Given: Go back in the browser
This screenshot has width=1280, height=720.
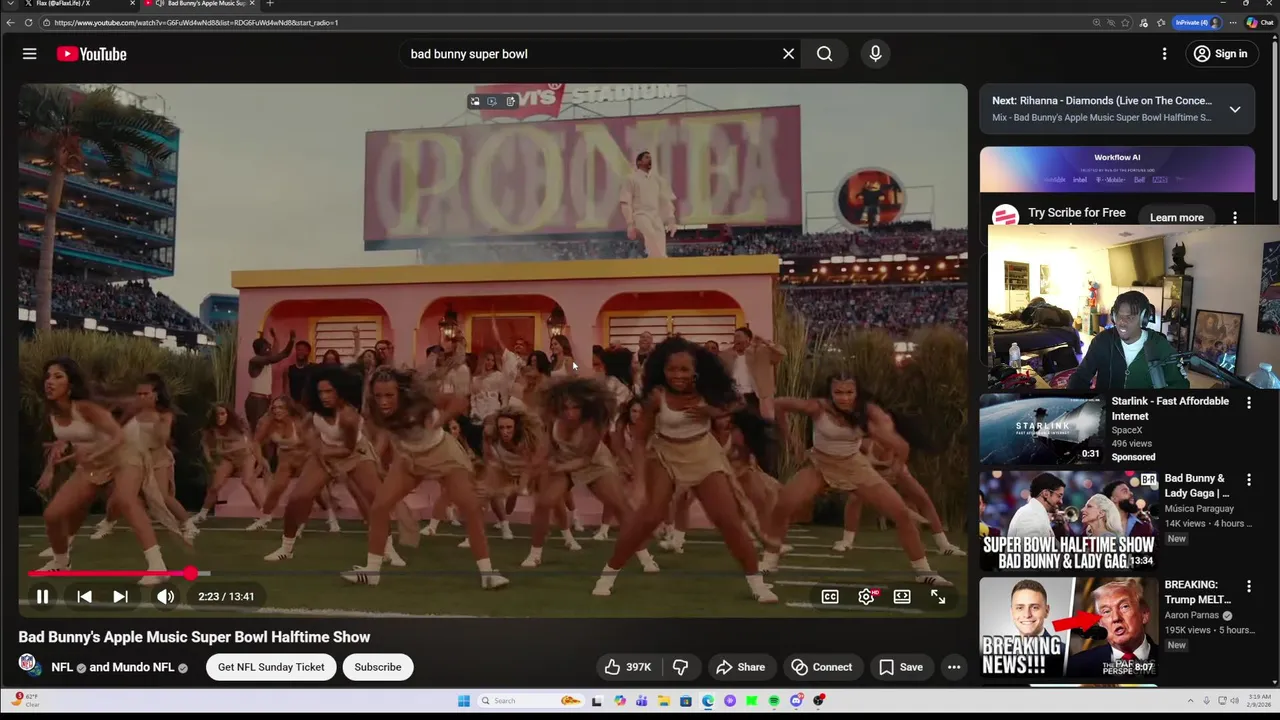Looking at the screenshot, I should point(10,22).
